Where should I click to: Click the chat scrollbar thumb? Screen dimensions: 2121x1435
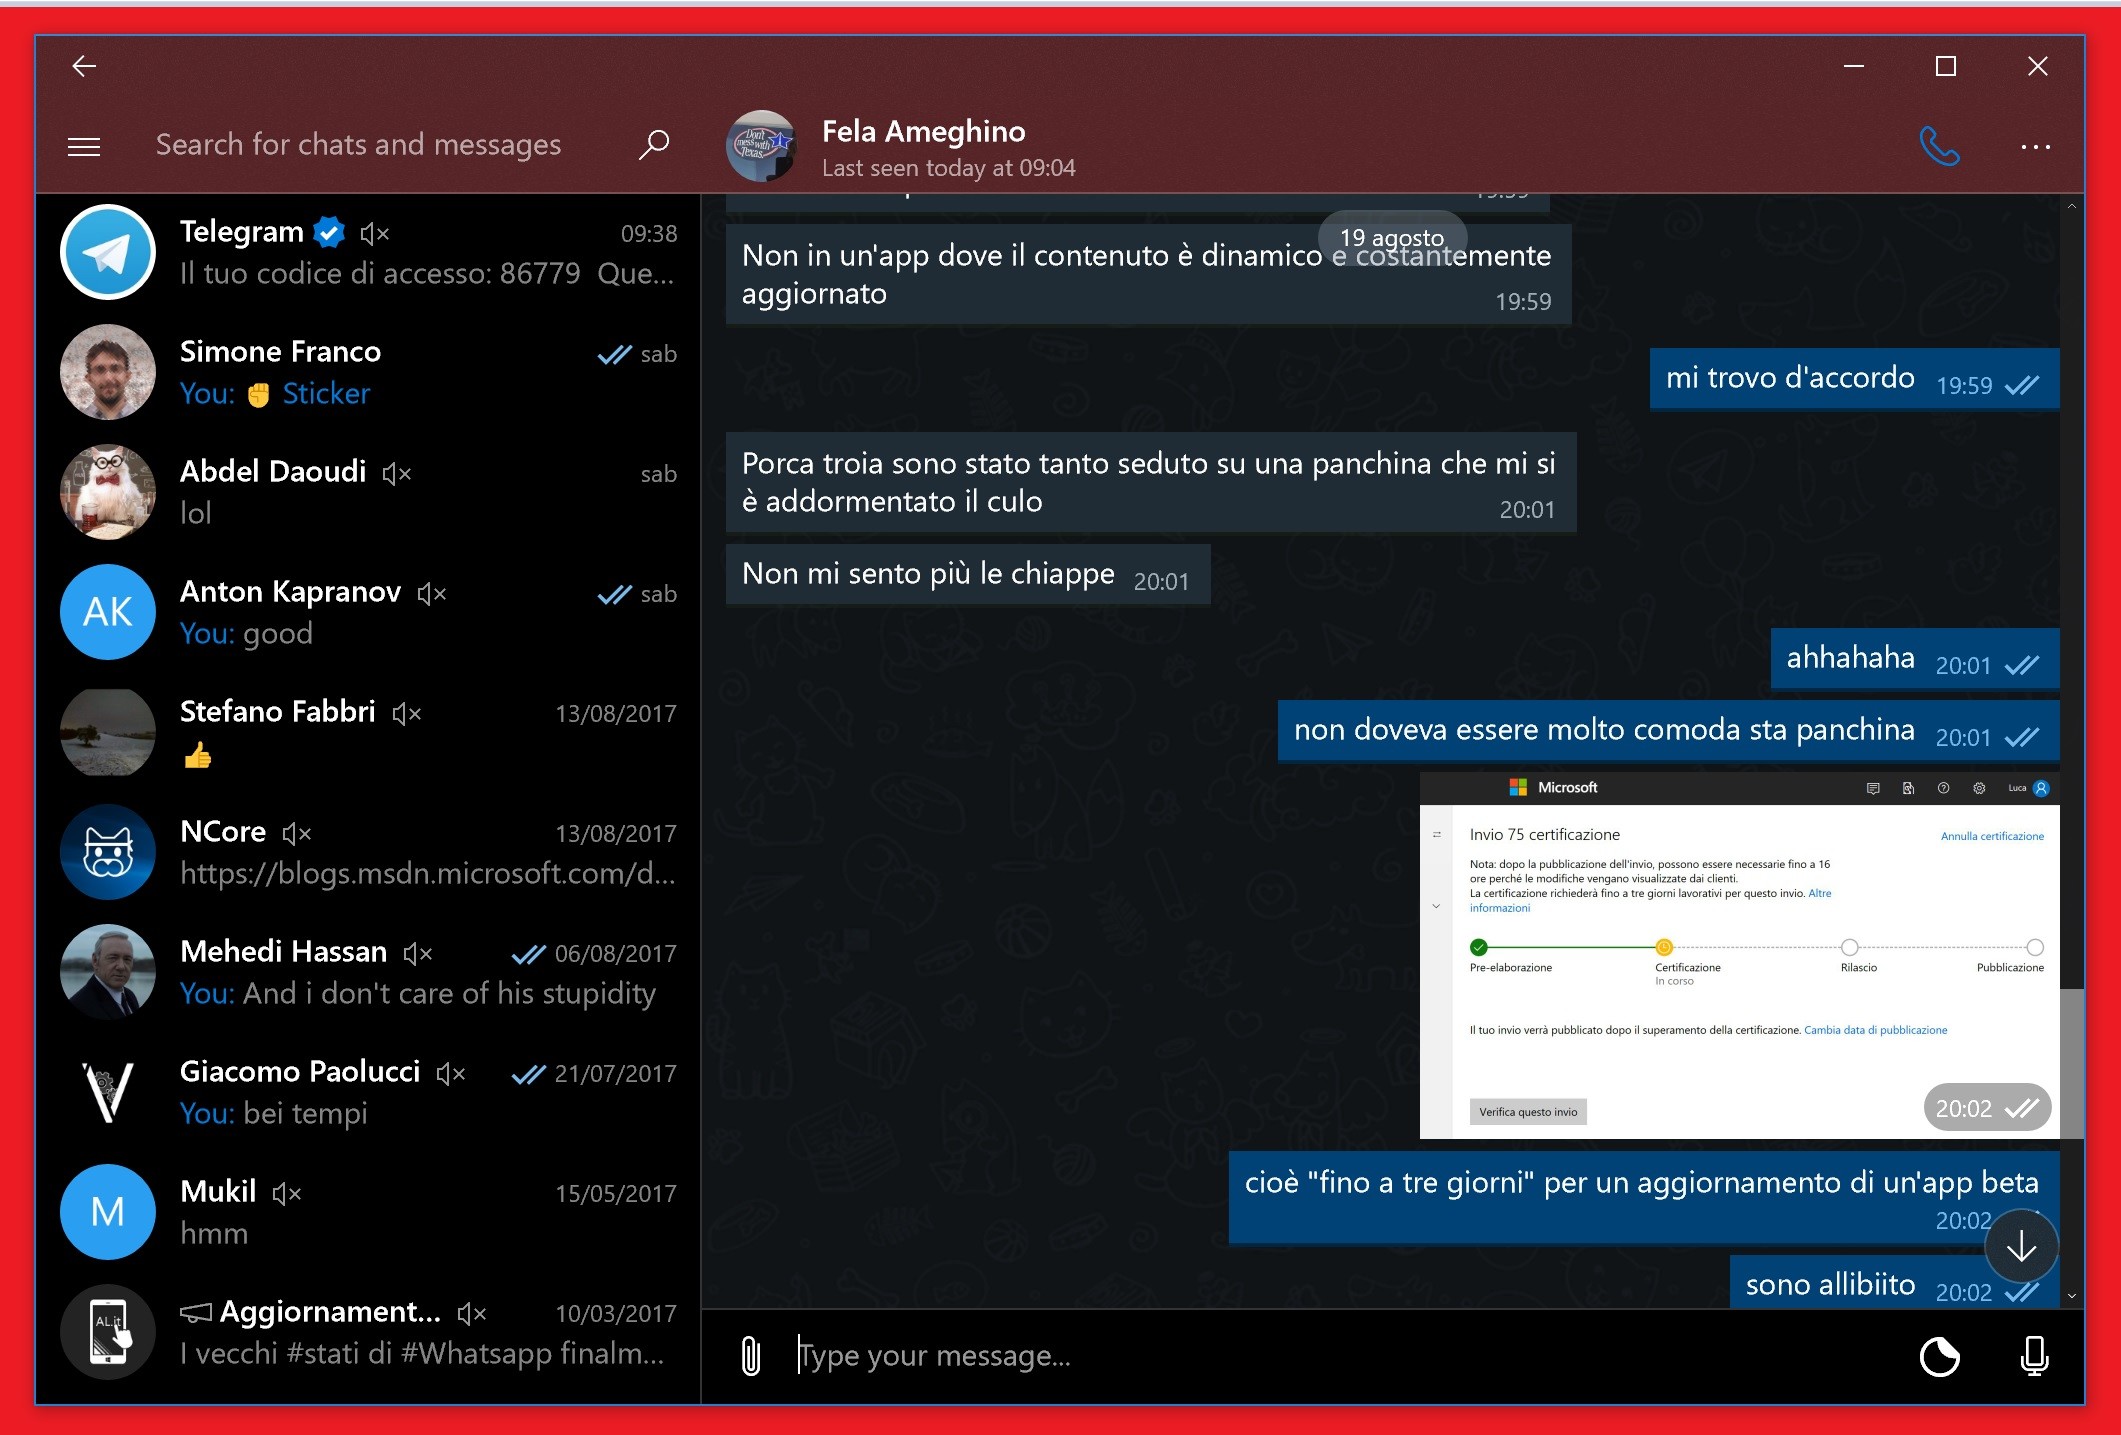(x=2072, y=1064)
